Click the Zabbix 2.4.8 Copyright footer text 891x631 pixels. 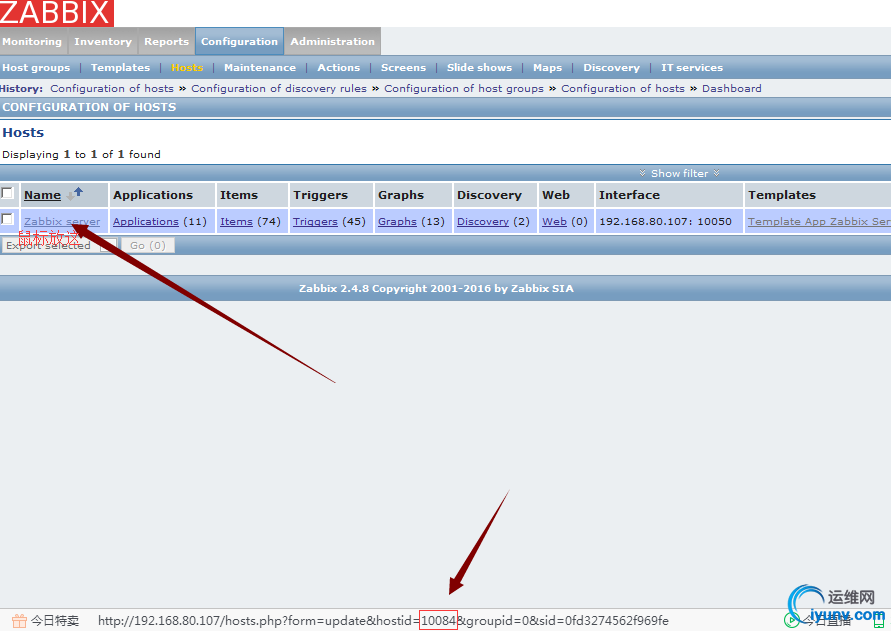coord(436,288)
